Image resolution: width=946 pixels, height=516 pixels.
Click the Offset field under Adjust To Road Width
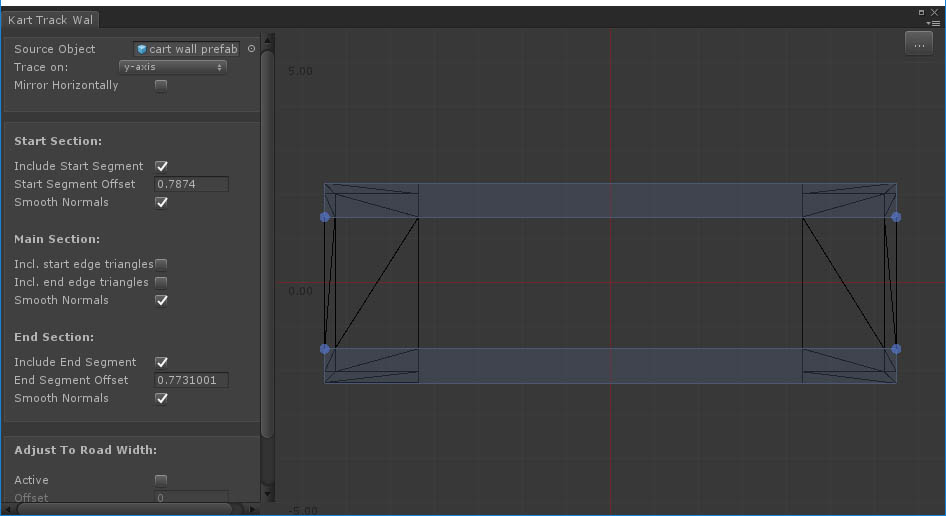pyautogui.click(x=191, y=498)
